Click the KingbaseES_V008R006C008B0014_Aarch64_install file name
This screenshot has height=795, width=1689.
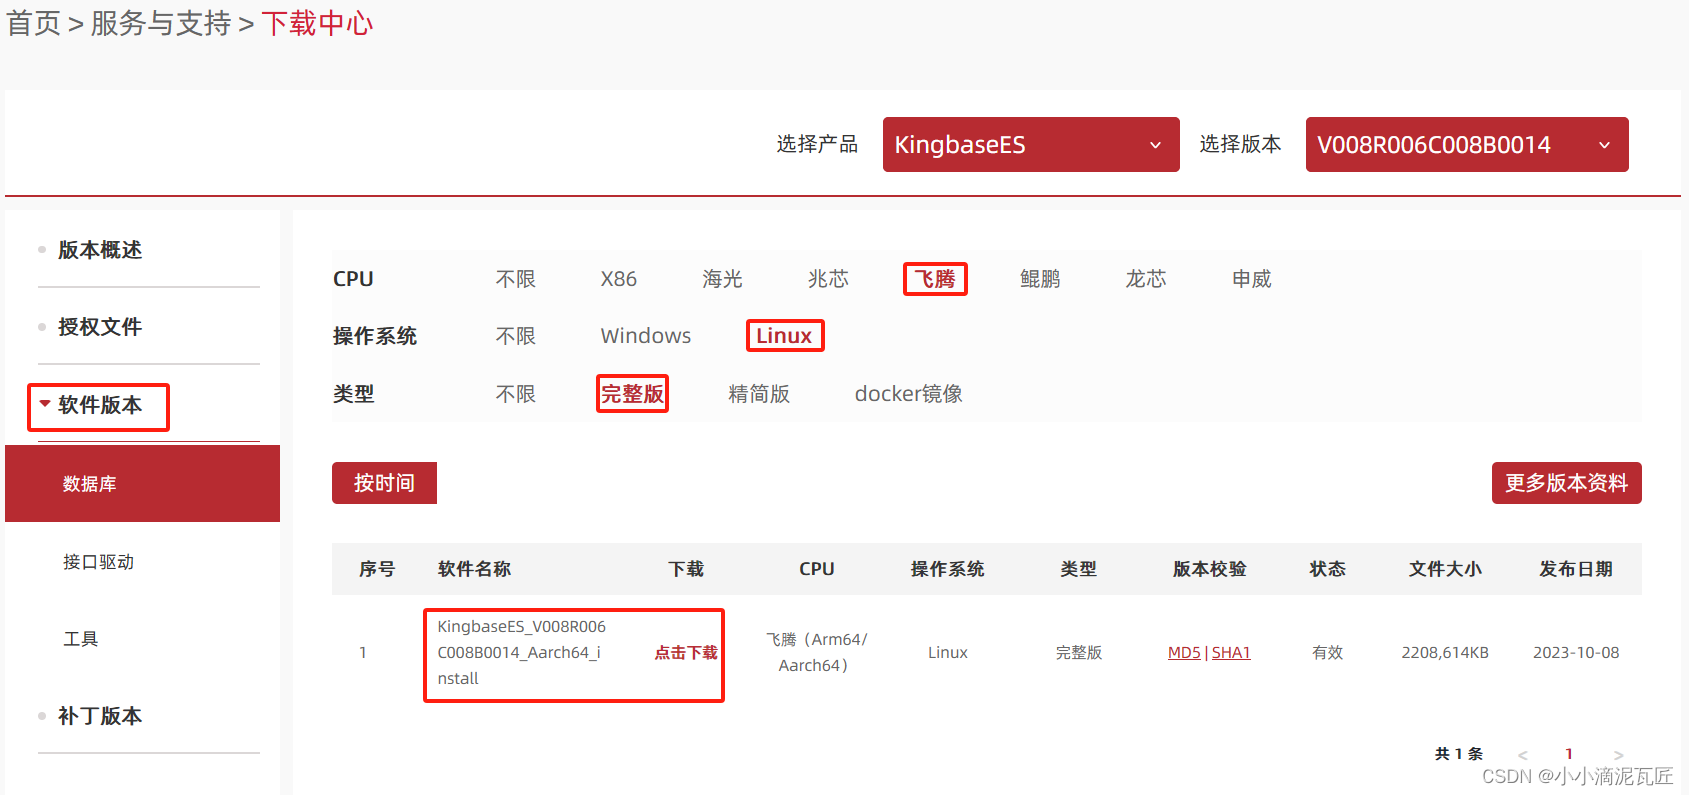[522, 653]
